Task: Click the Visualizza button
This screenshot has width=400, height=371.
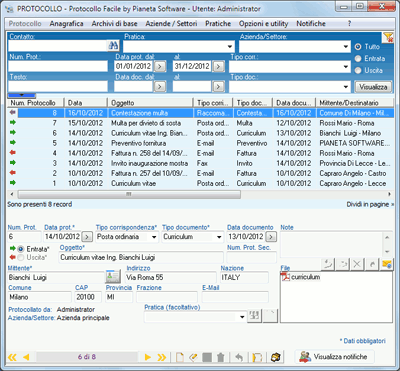Action: click(x=373, y=87)
